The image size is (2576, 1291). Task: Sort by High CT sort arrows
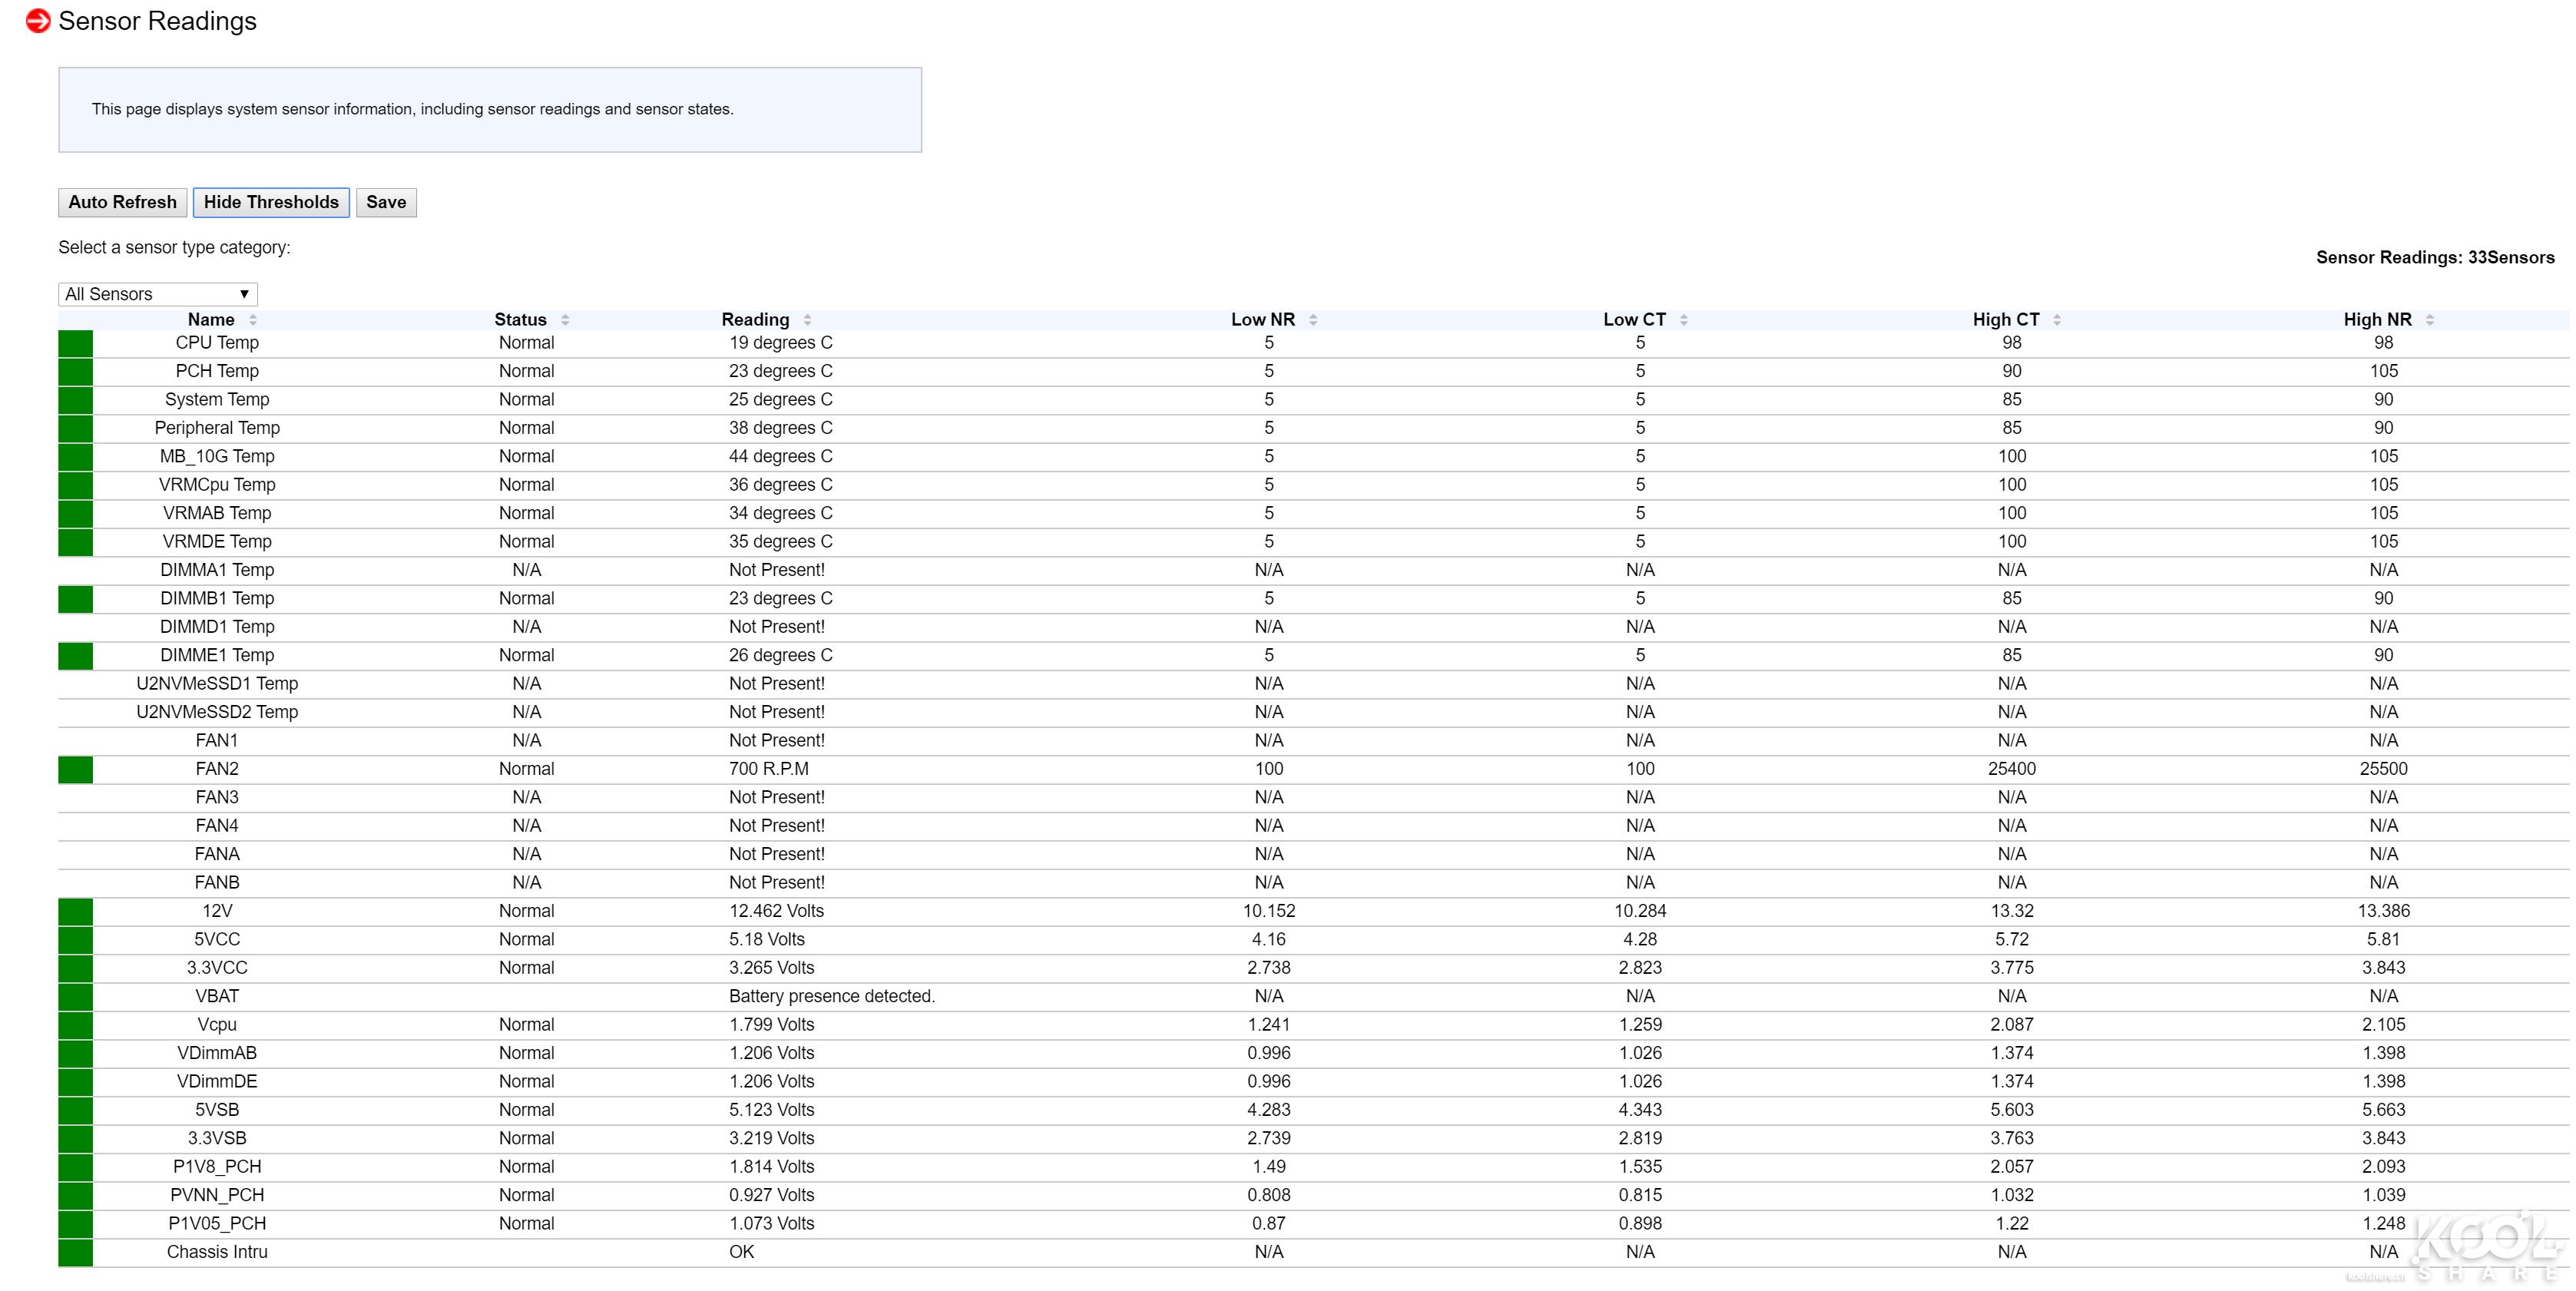(2057, 320)
